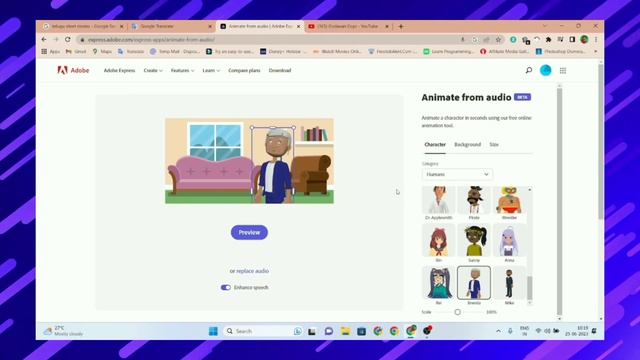Open the site search magnifier icon
The image size is (640, 360).
tap(529, 70)
